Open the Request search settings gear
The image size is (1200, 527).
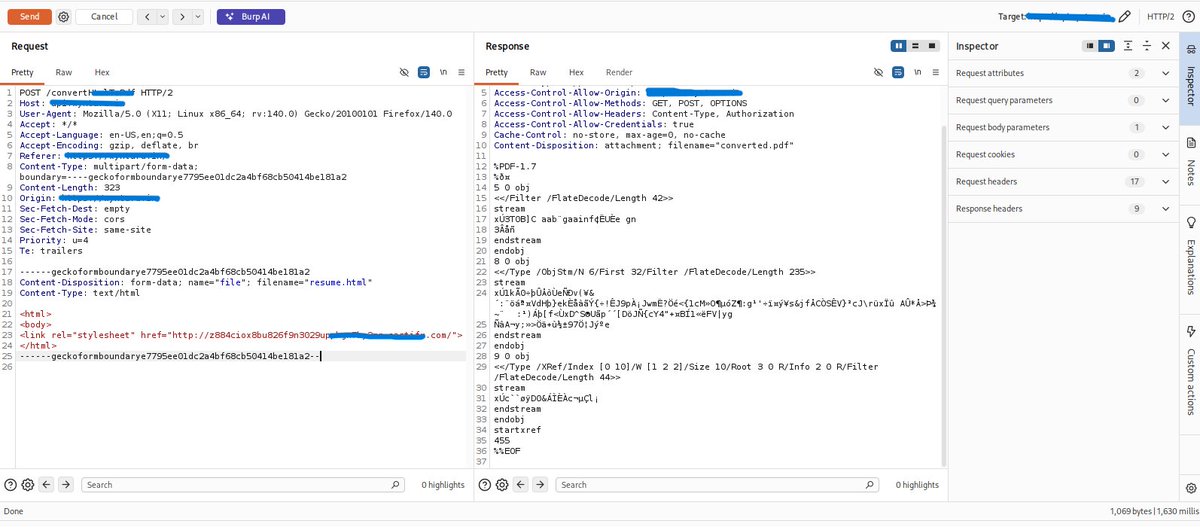tap(28, 484)
